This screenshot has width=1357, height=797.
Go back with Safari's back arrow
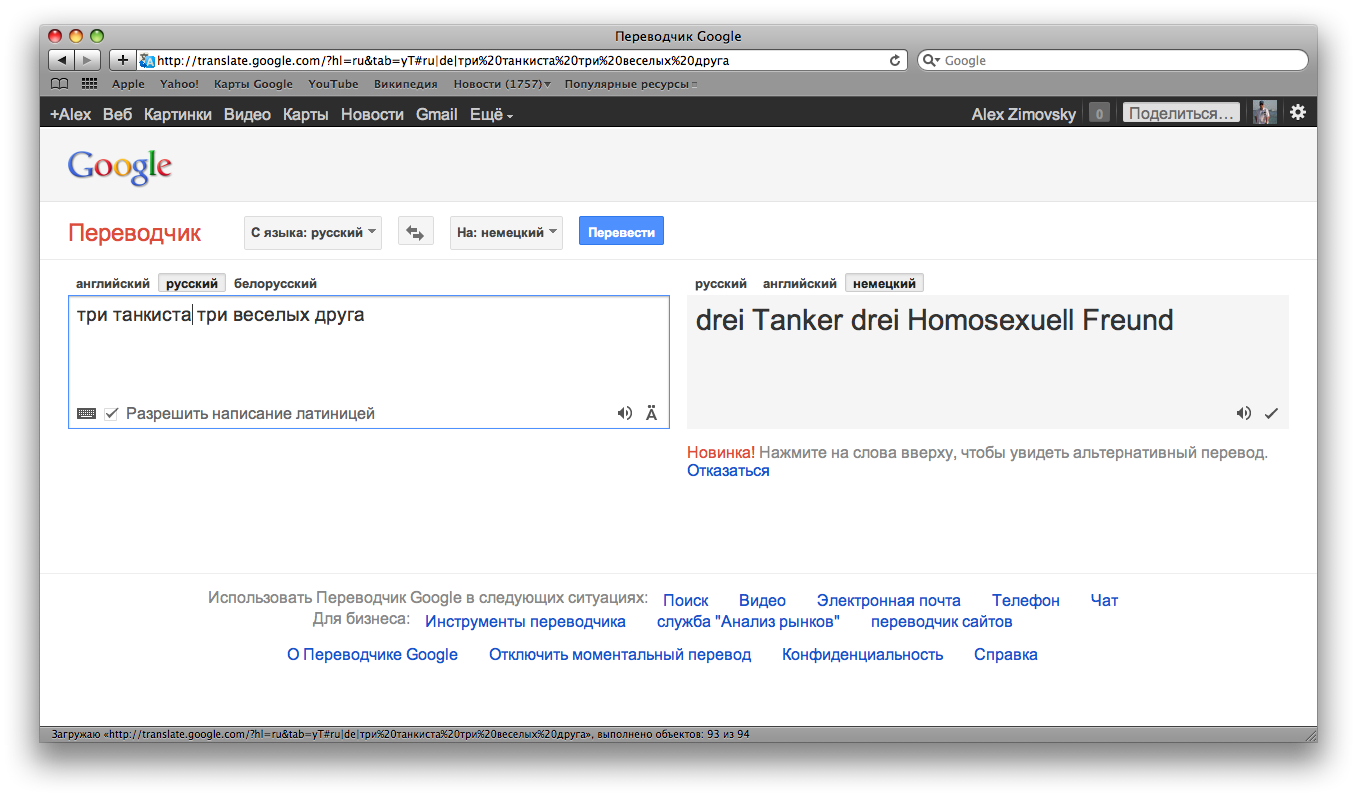click(x=62, y=60)
